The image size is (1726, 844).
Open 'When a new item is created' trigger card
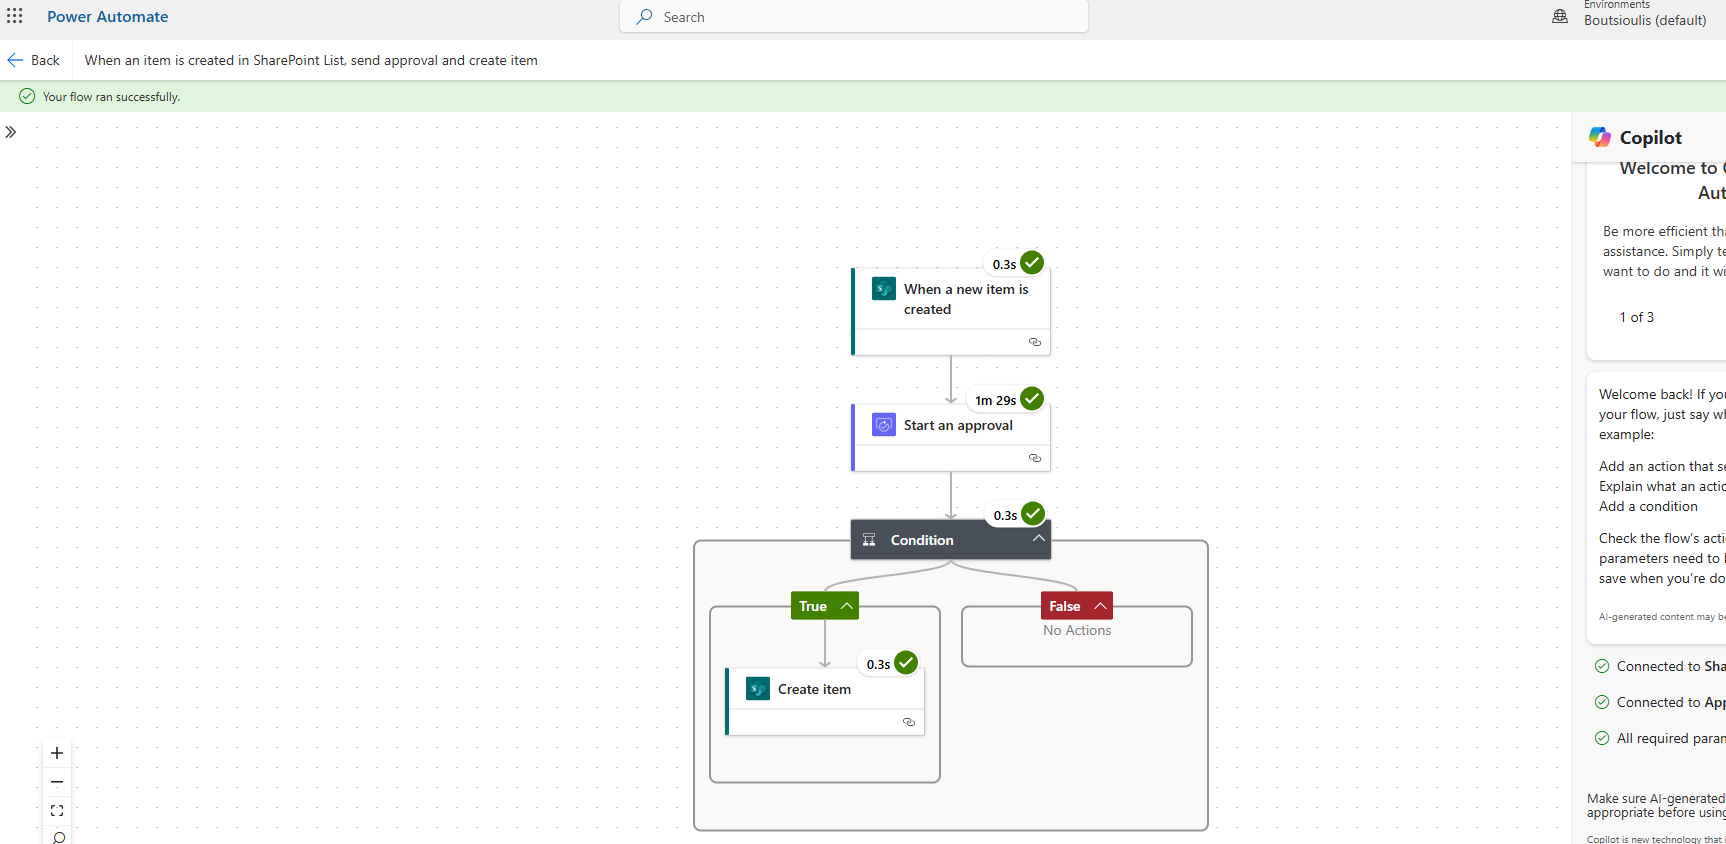click(951, 311)
